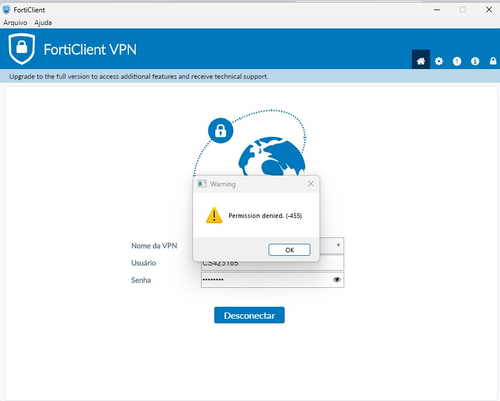Click the padlock circle in illustration
This screenshot has width=500, height=401.
220,131
